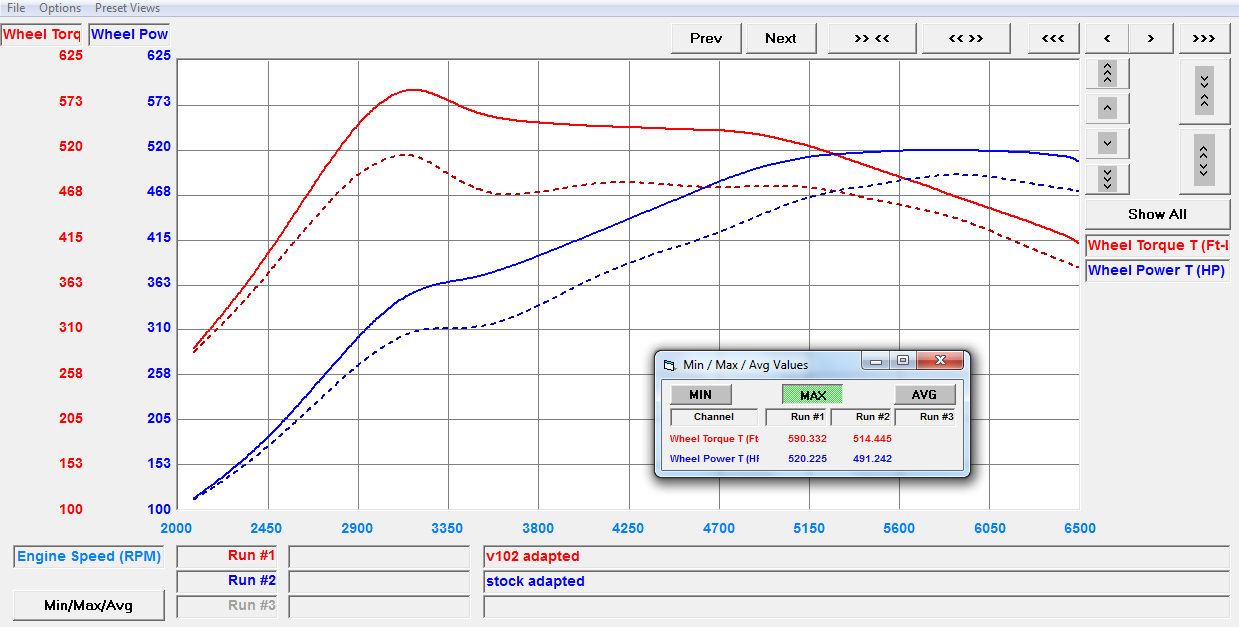Click the horizontal zoom-out '<< >>' button
The width and height of the screenshot is (1239, 627).
(965, 38)
